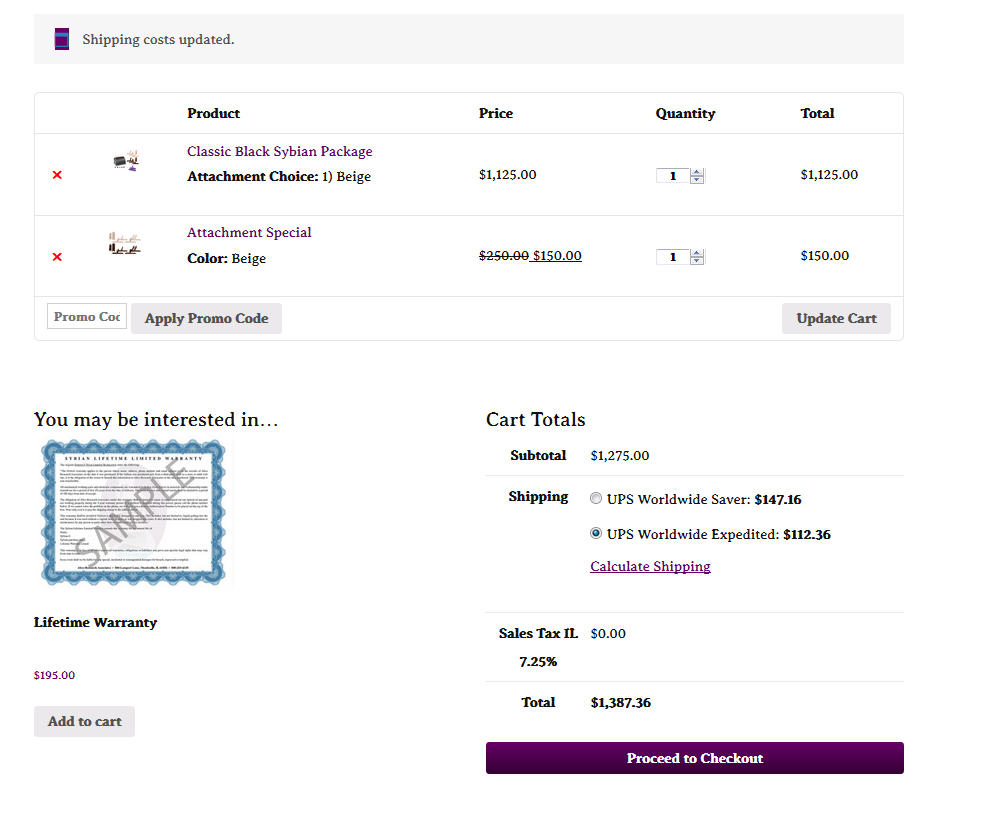Click the Apply Promo Code button
The image size is (999, 824).
(x=206, y=318)
